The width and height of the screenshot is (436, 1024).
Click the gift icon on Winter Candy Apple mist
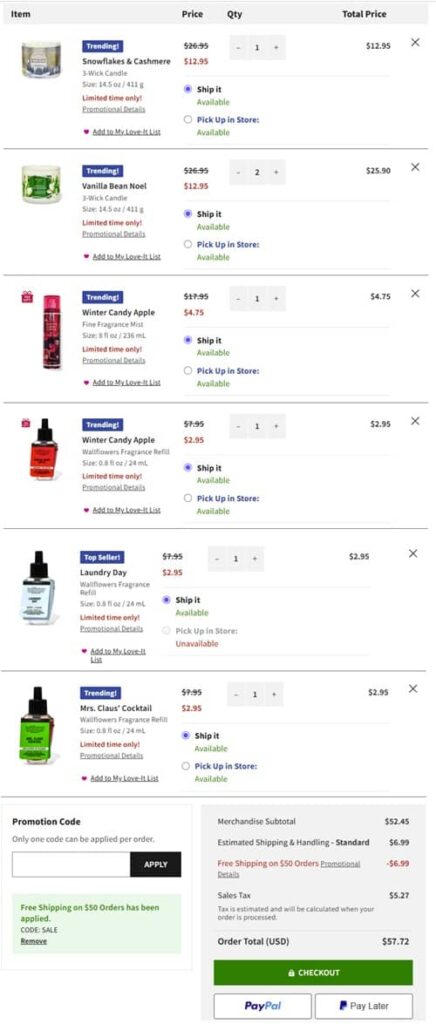point(27,297)
